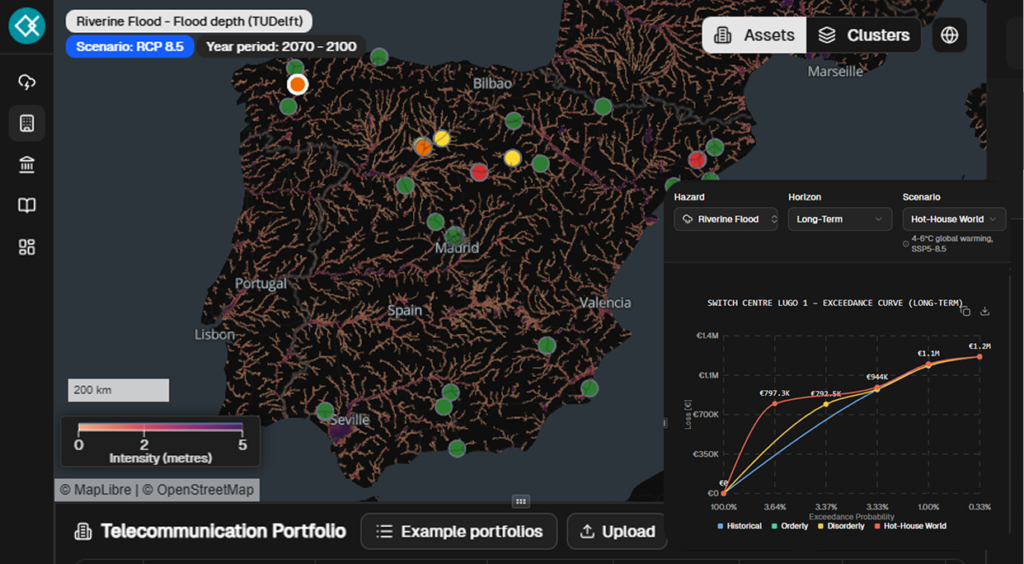Click the 3.64% exceedance probability axis label
Viewport: 1024px width, 564px height.
pyautogui.click(x=775, y=507)
